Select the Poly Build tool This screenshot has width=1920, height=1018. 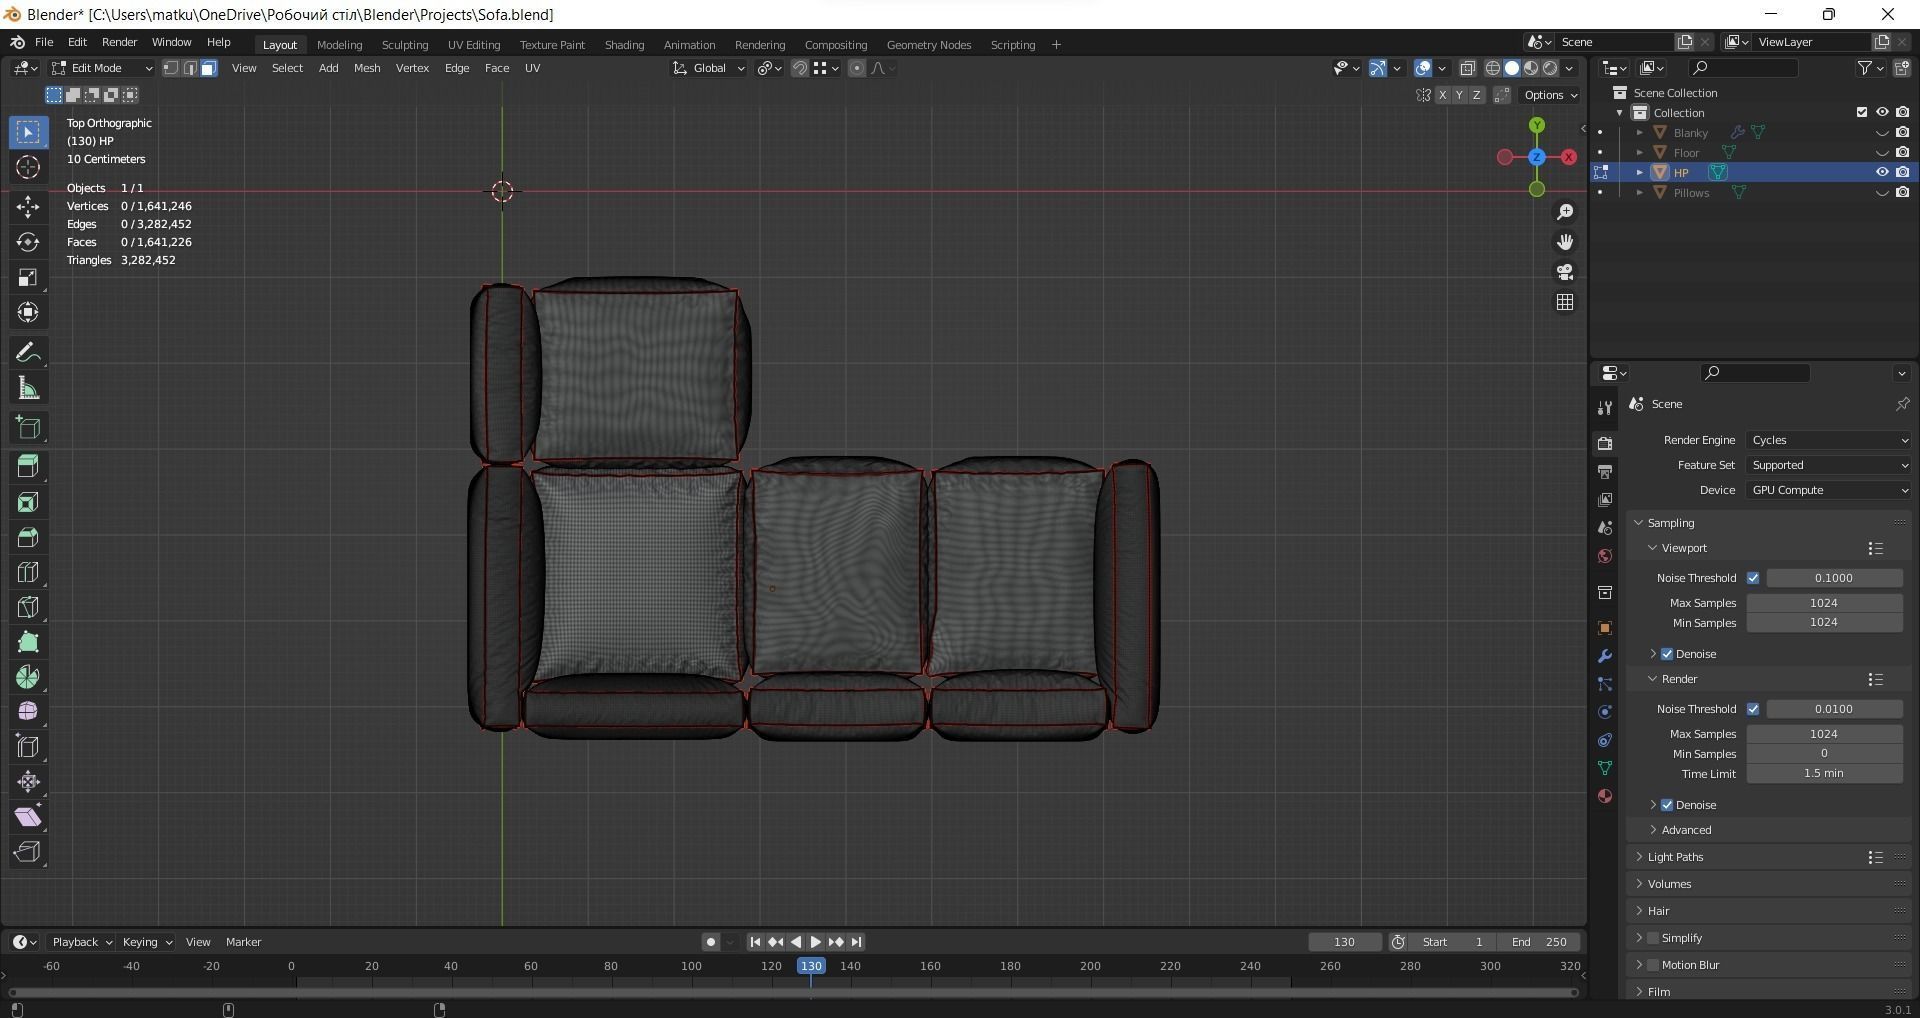[28, 642]
